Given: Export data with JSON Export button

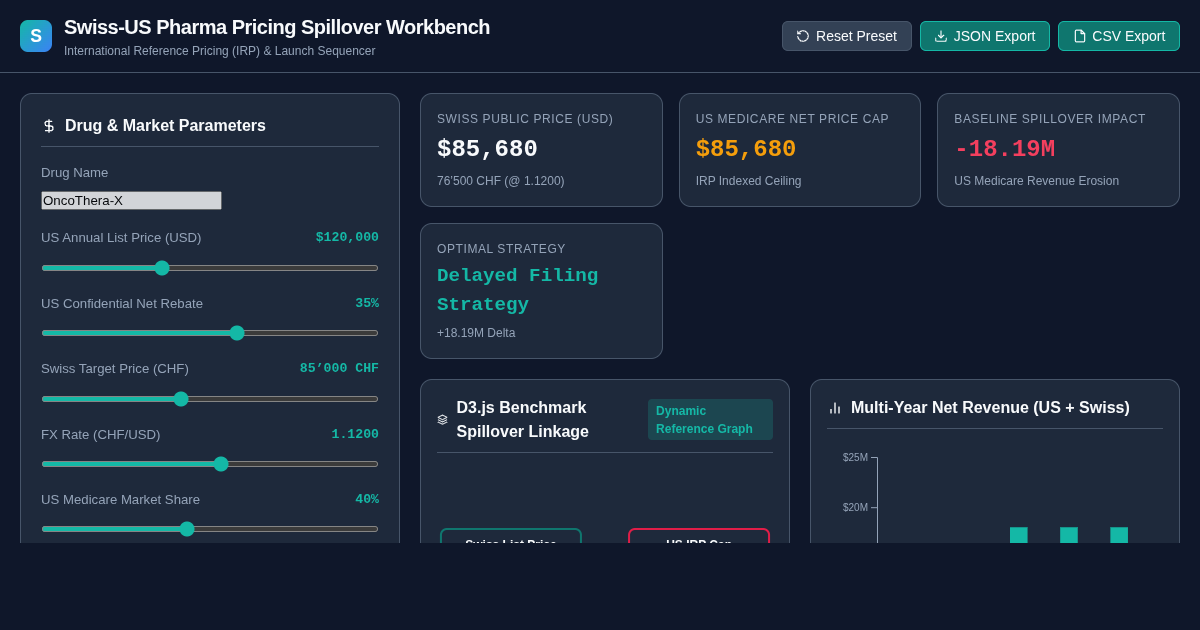Looking at the screenshot, I should (985, 36).
